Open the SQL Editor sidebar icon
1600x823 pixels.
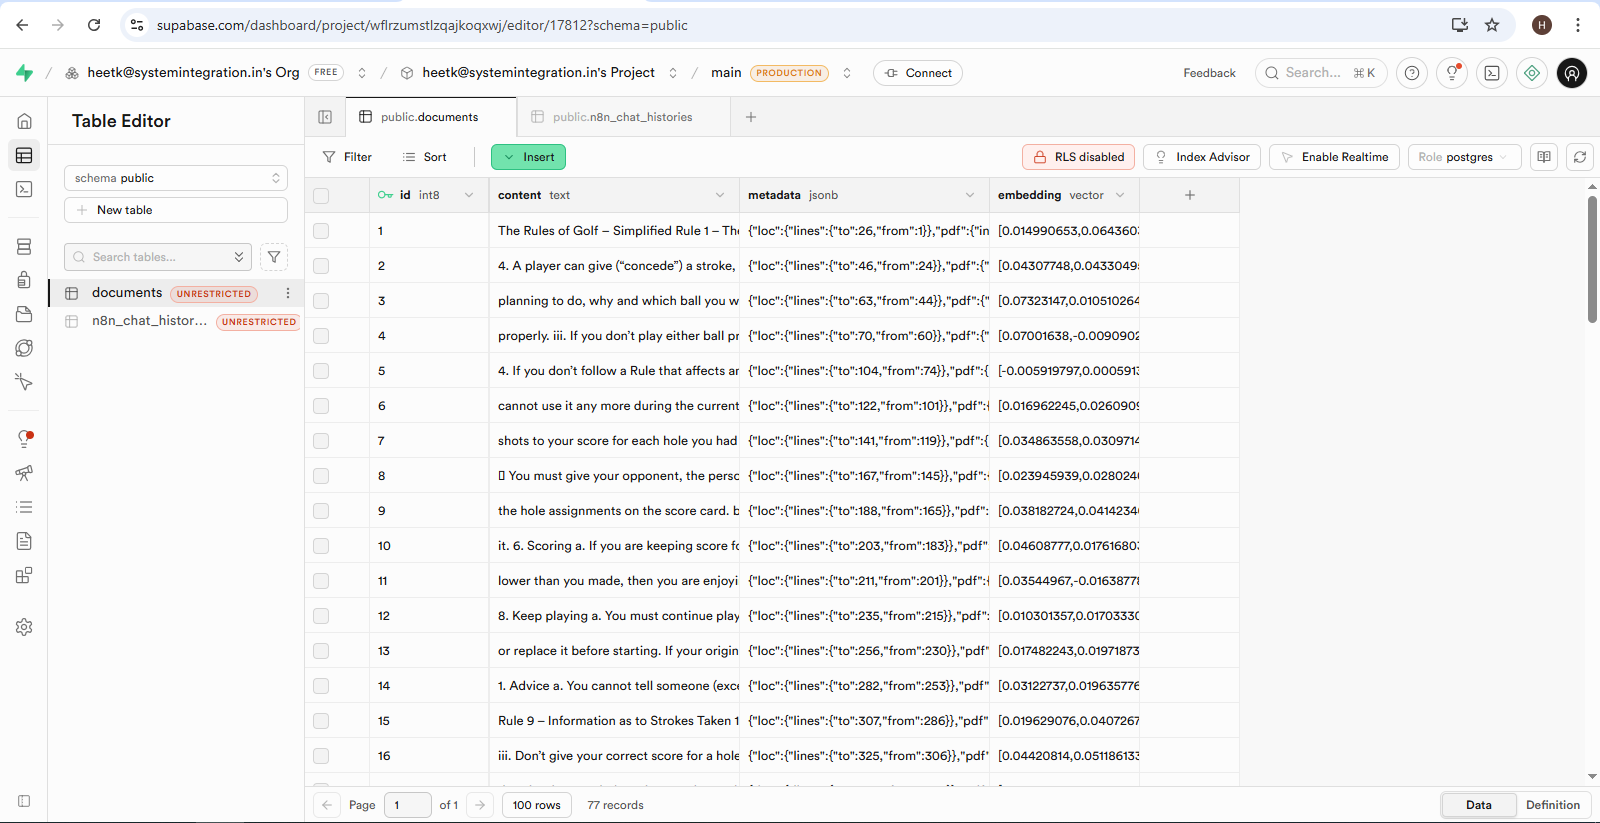24,189
